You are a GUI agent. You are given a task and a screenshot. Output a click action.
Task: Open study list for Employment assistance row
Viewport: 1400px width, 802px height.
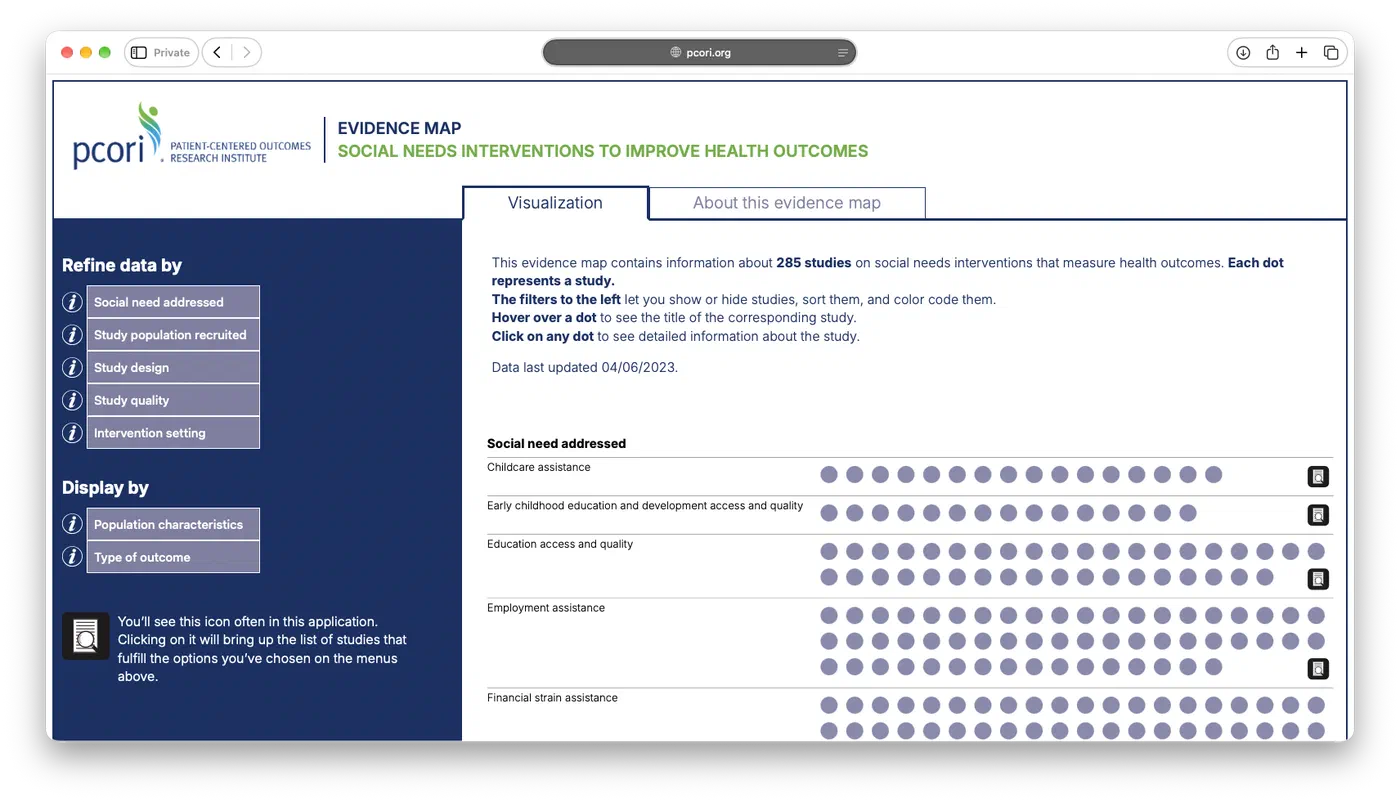click(1318, 669)
